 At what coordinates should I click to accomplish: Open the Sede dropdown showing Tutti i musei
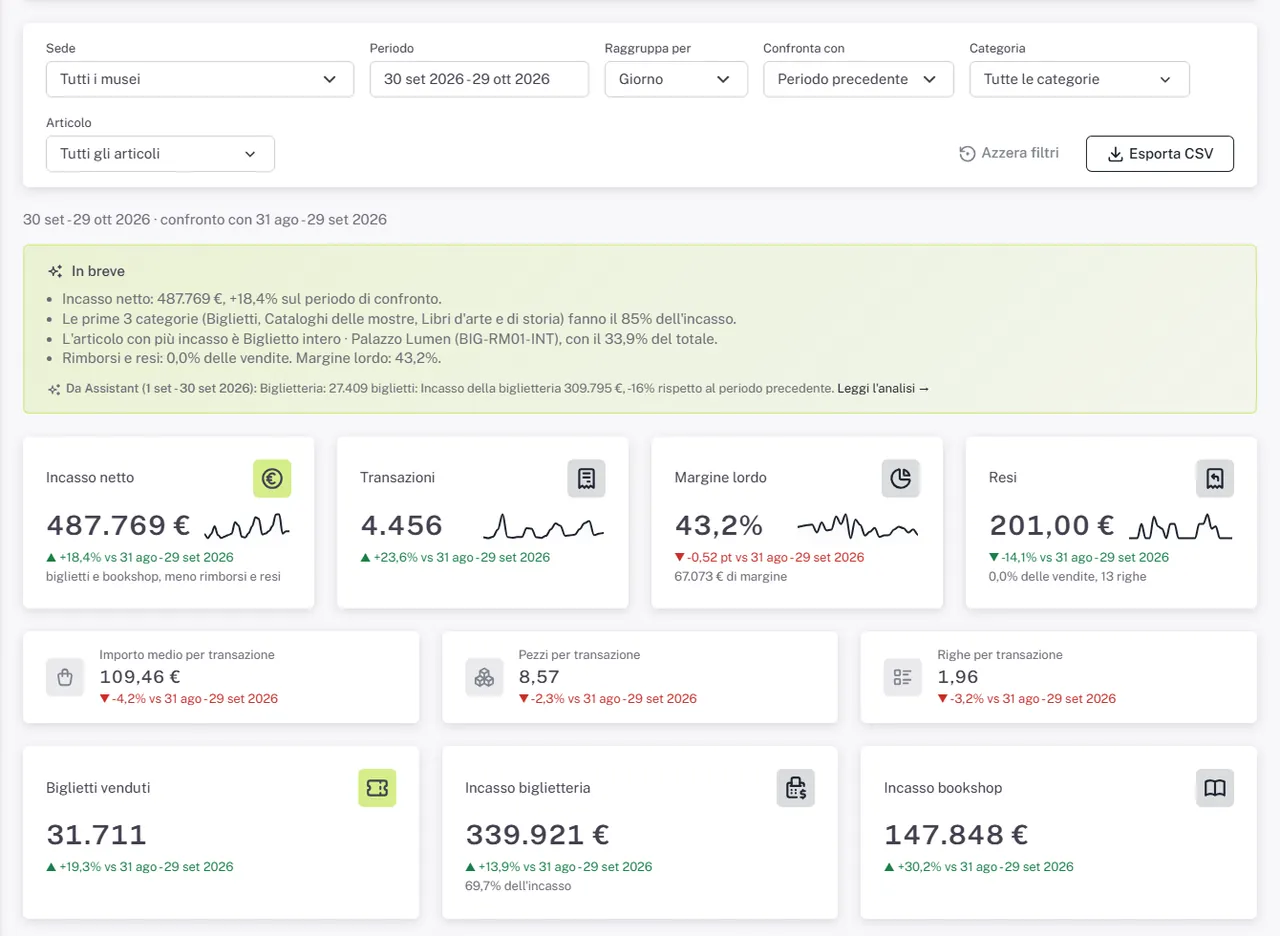(200, 79)
